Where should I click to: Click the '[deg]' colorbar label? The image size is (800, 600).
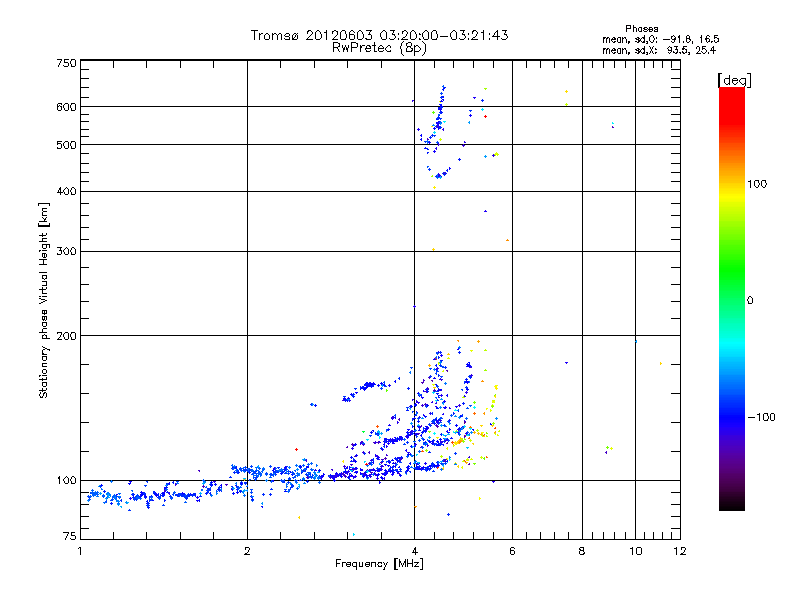coord(734,80)
